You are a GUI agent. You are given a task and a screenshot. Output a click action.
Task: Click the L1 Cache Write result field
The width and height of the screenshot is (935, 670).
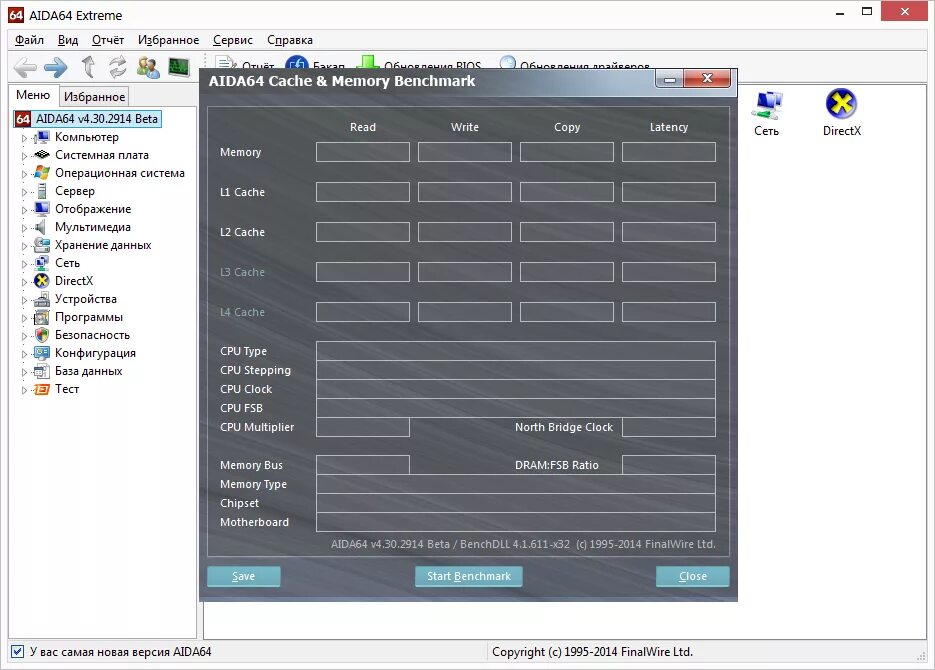click(465, 192)
